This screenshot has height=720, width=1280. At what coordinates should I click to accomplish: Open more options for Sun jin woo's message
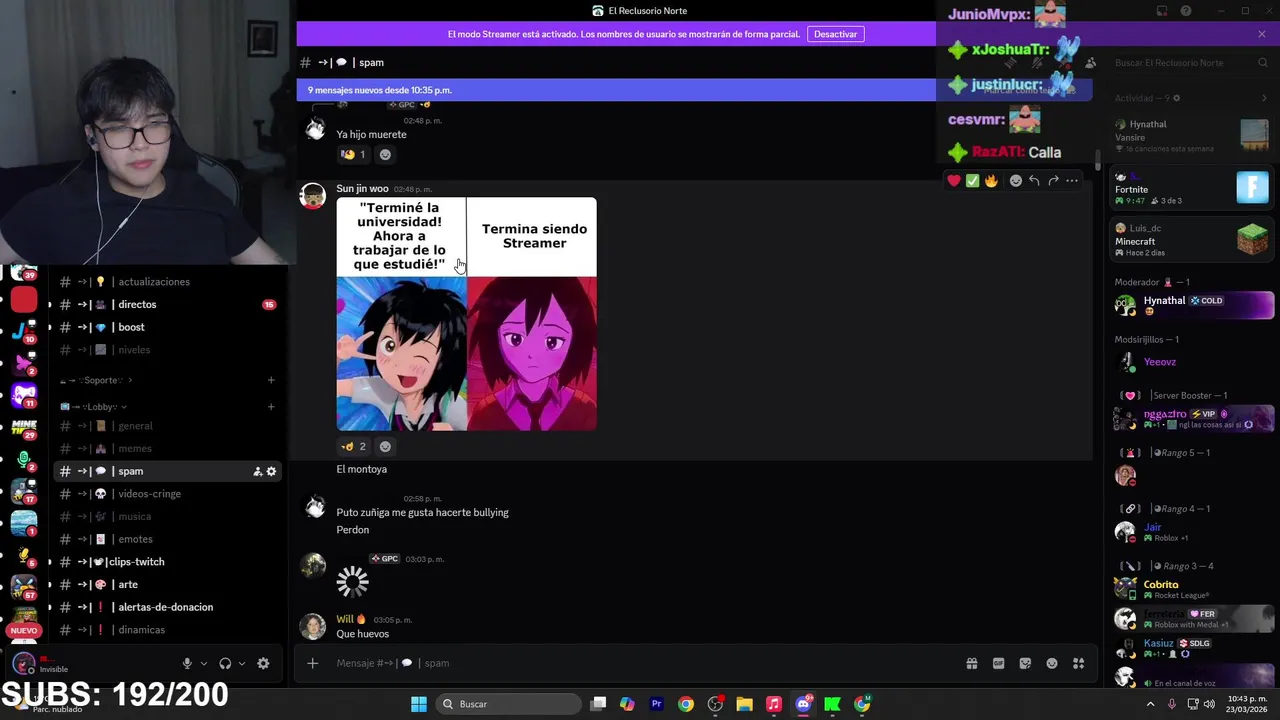coord(1072,181)
